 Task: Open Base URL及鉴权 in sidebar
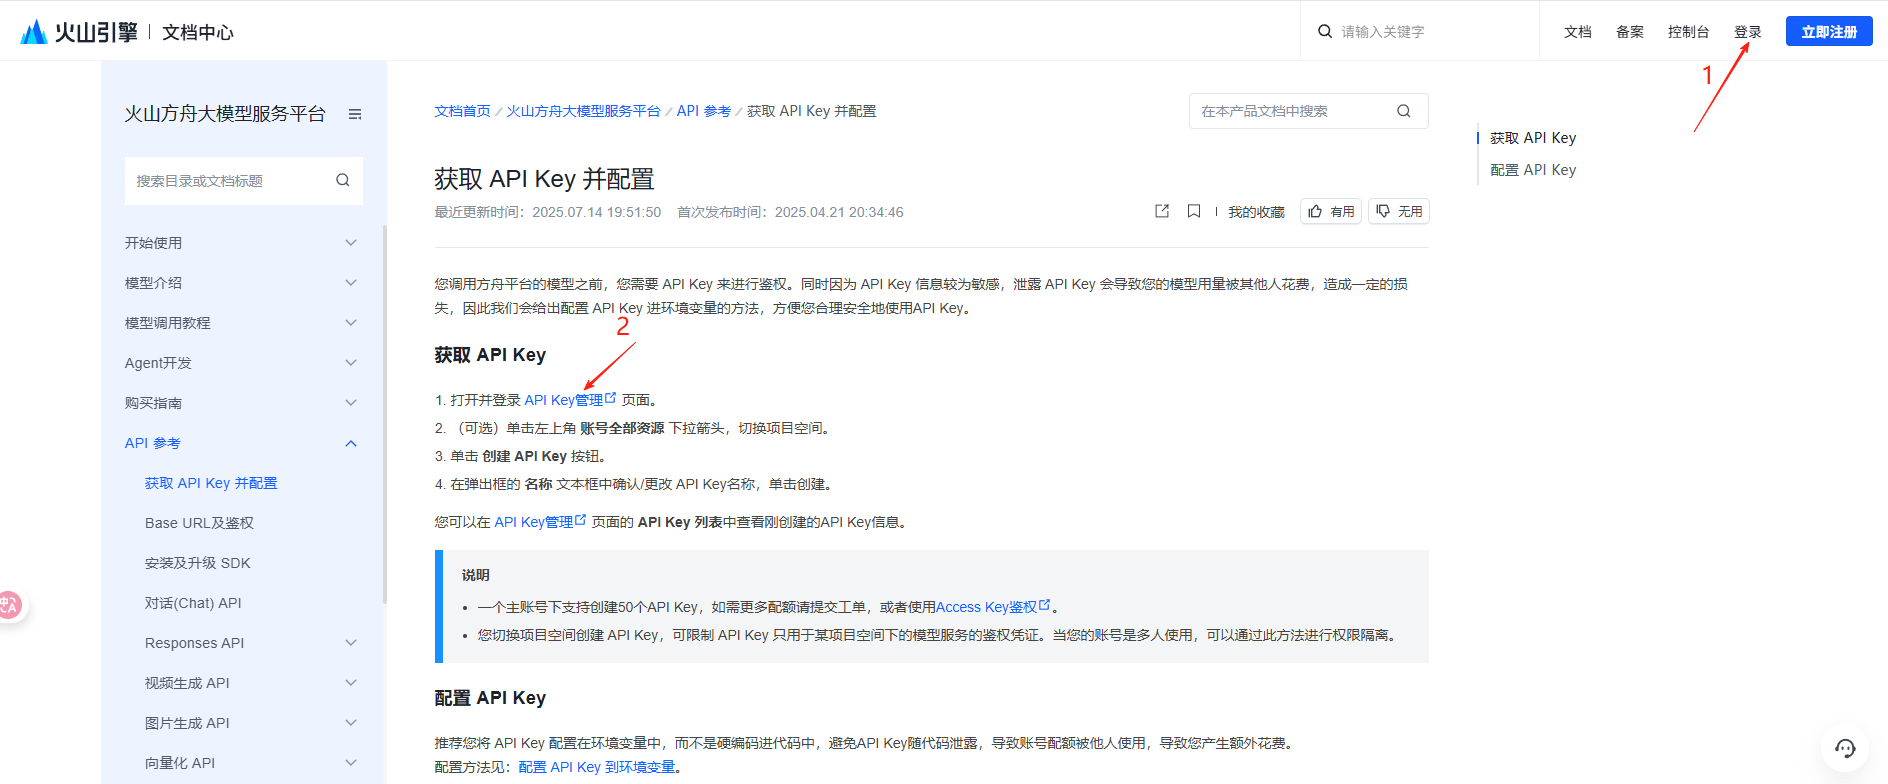[x=199, y=523]
